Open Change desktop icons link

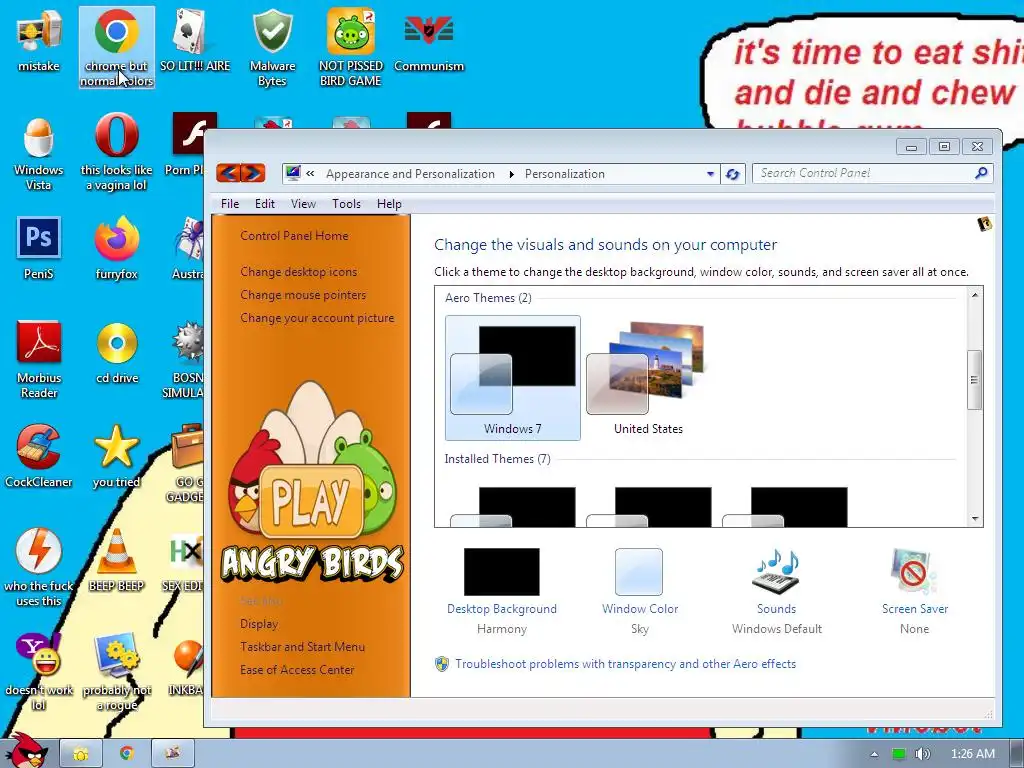click(x=298, y=272)
